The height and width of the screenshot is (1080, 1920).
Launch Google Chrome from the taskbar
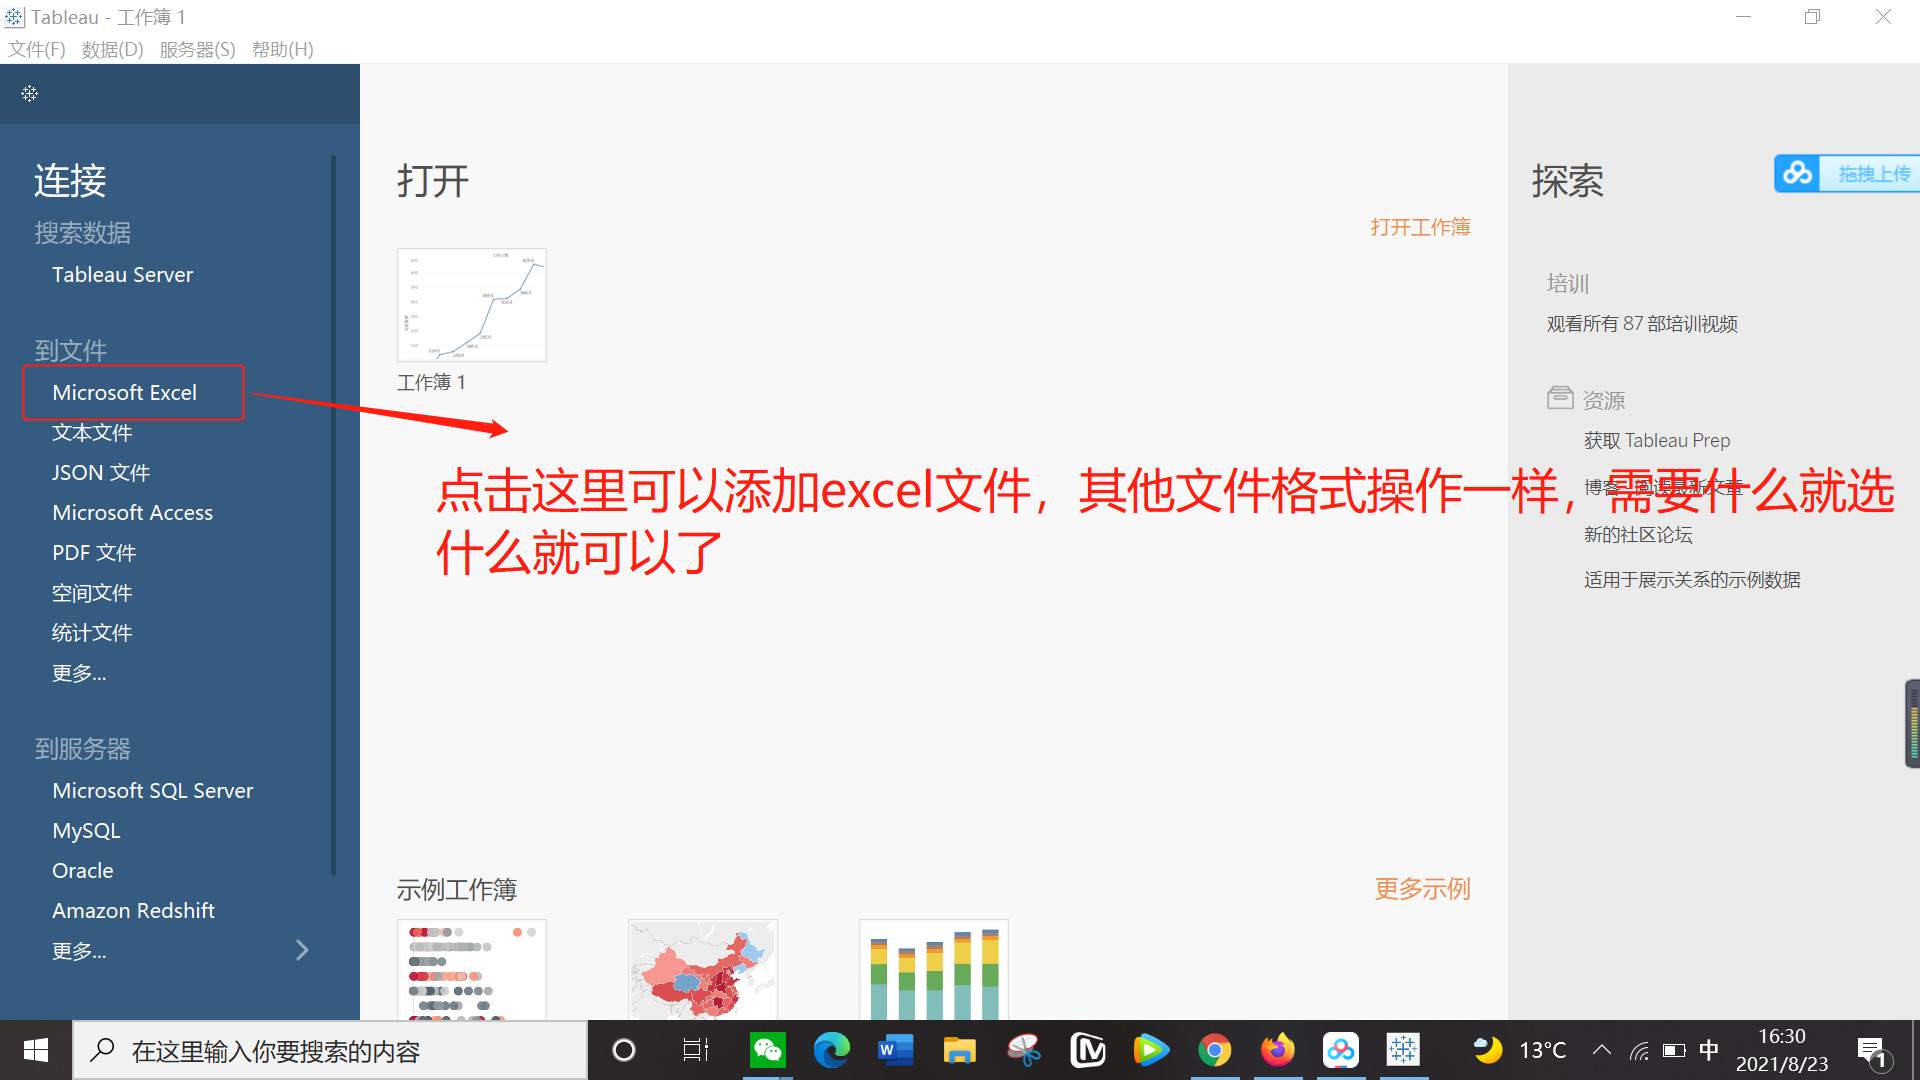click(x=1214, y=1050)
